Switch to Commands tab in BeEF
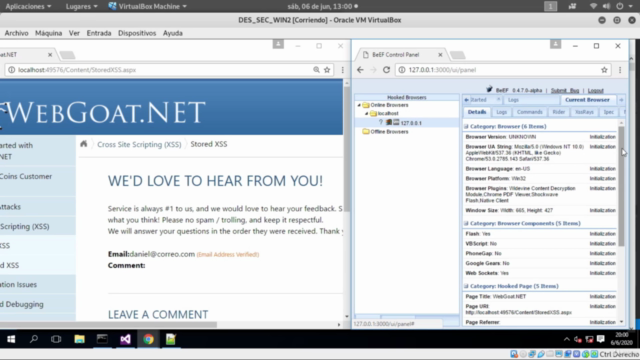 pos(529,112)
